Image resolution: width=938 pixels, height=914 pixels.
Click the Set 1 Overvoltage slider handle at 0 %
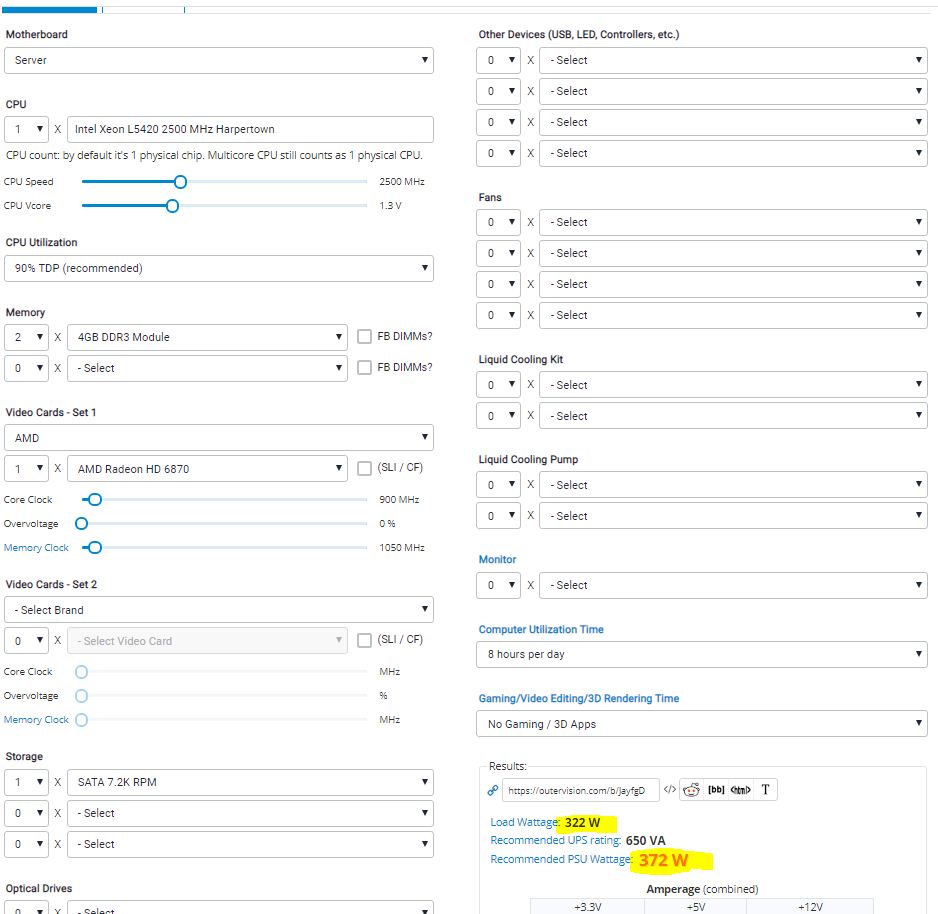[81, 523]
